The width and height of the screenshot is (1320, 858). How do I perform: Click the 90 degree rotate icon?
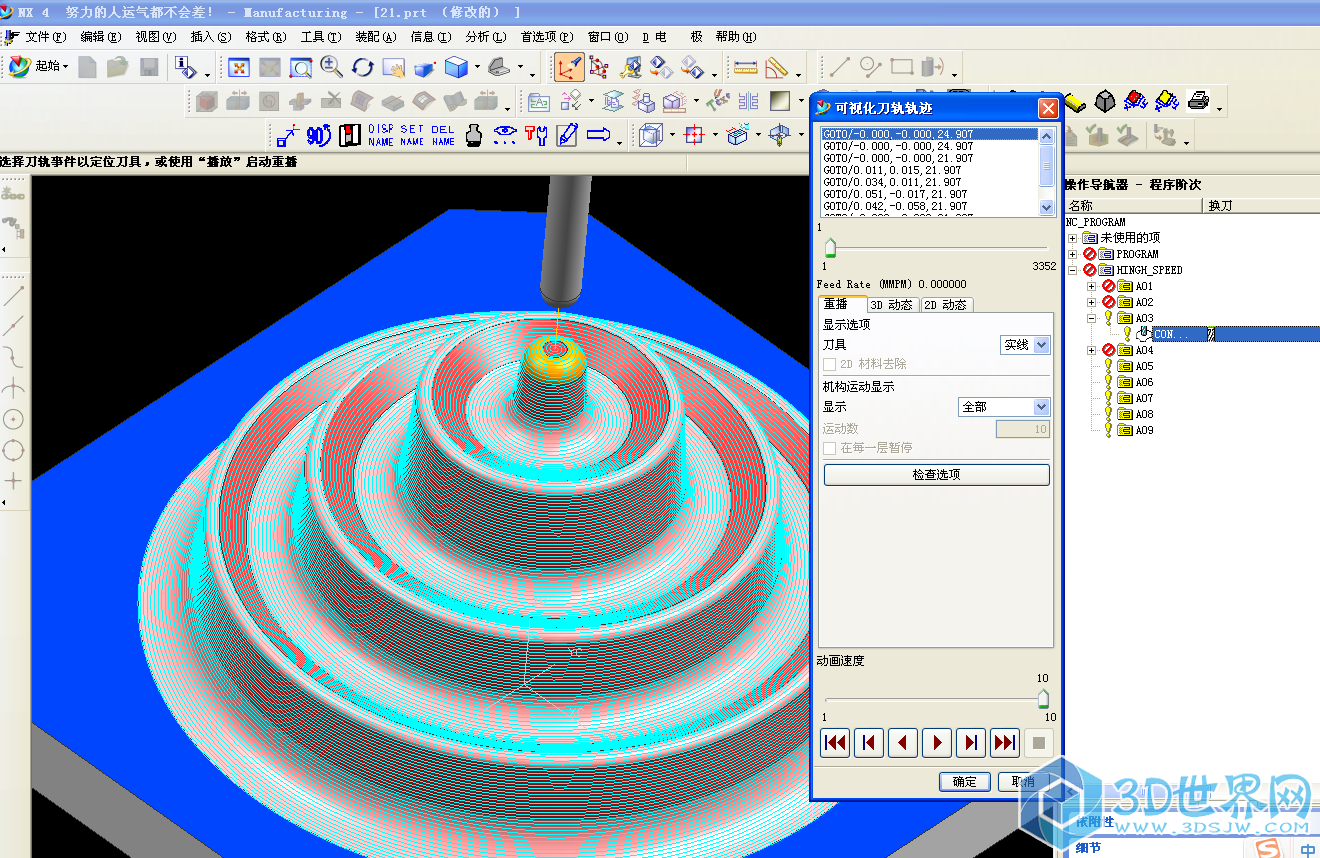(318, 135)
